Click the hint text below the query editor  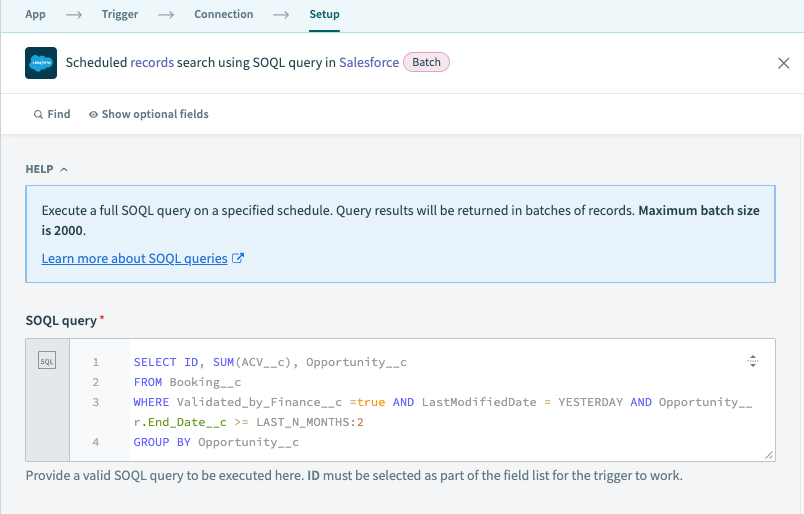(x=354, y=476)
